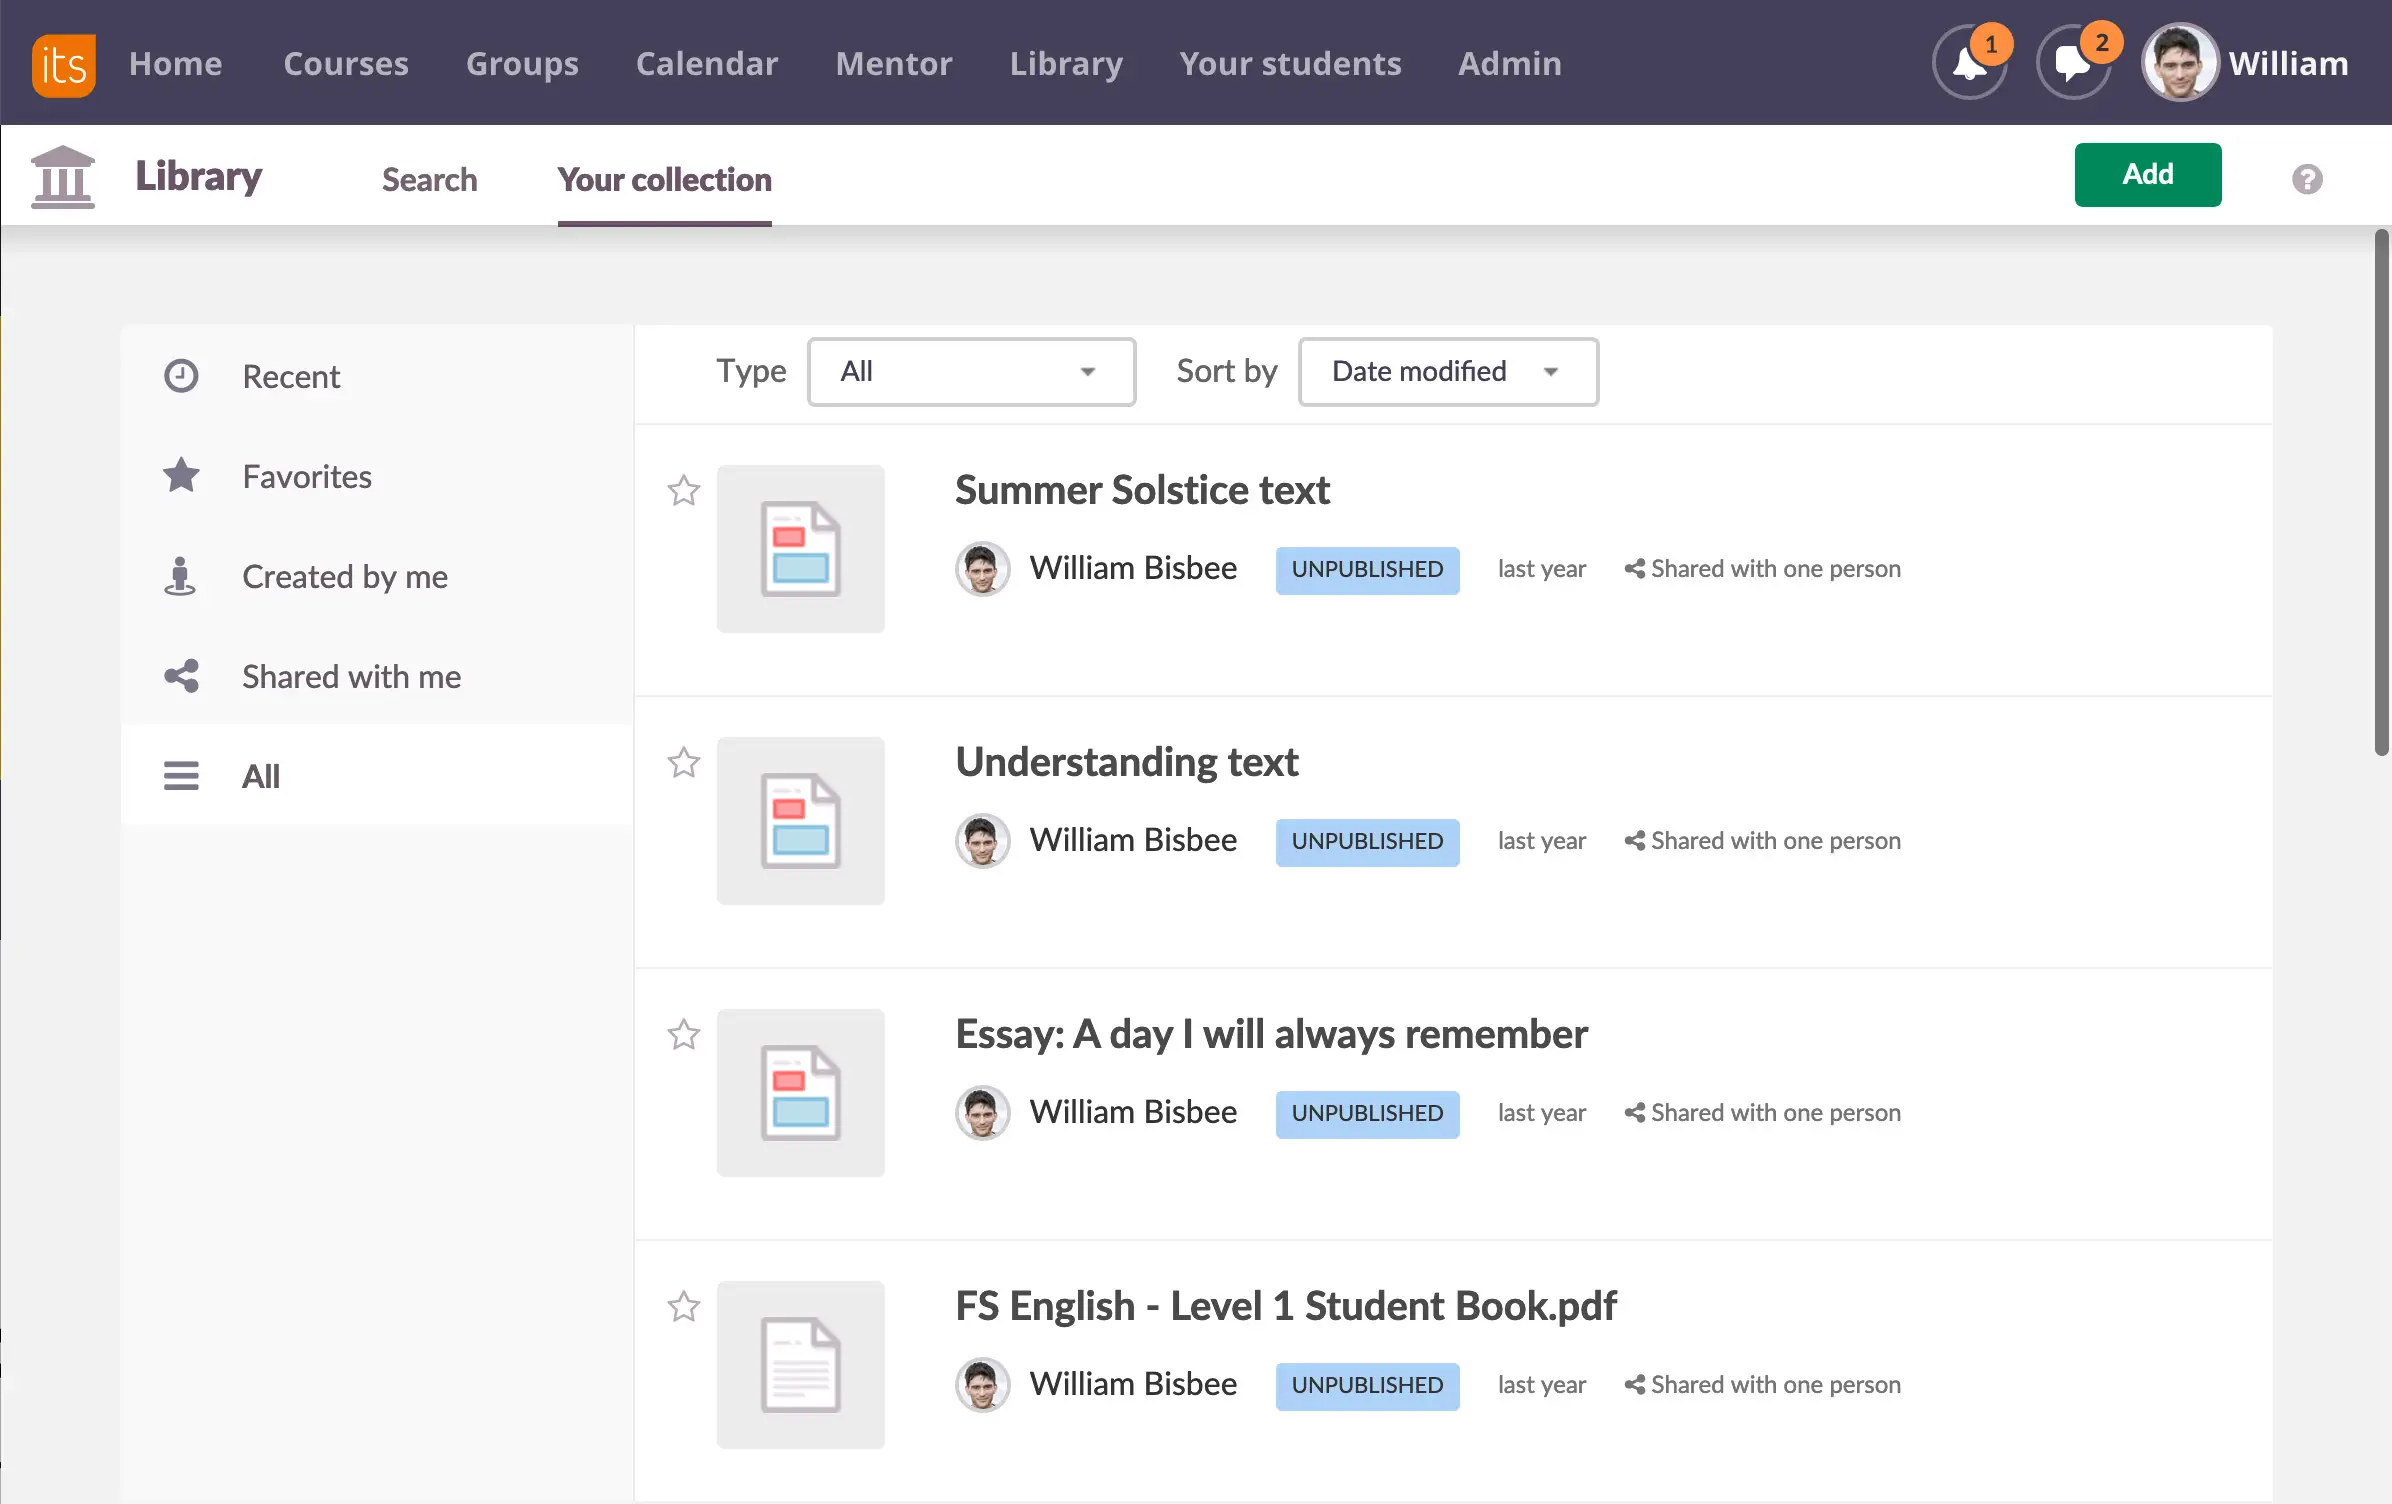
Task: Click the green Add button
Action: click(x=2147, y=175)
